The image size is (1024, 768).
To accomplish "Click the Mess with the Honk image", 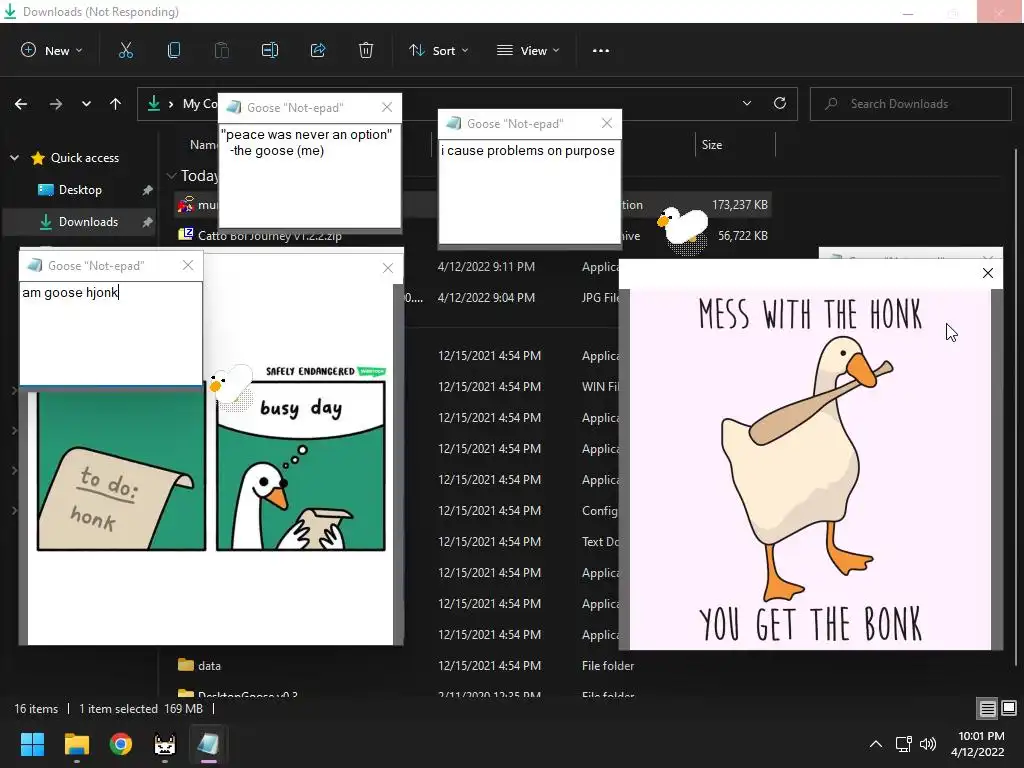I will point(810,469).
